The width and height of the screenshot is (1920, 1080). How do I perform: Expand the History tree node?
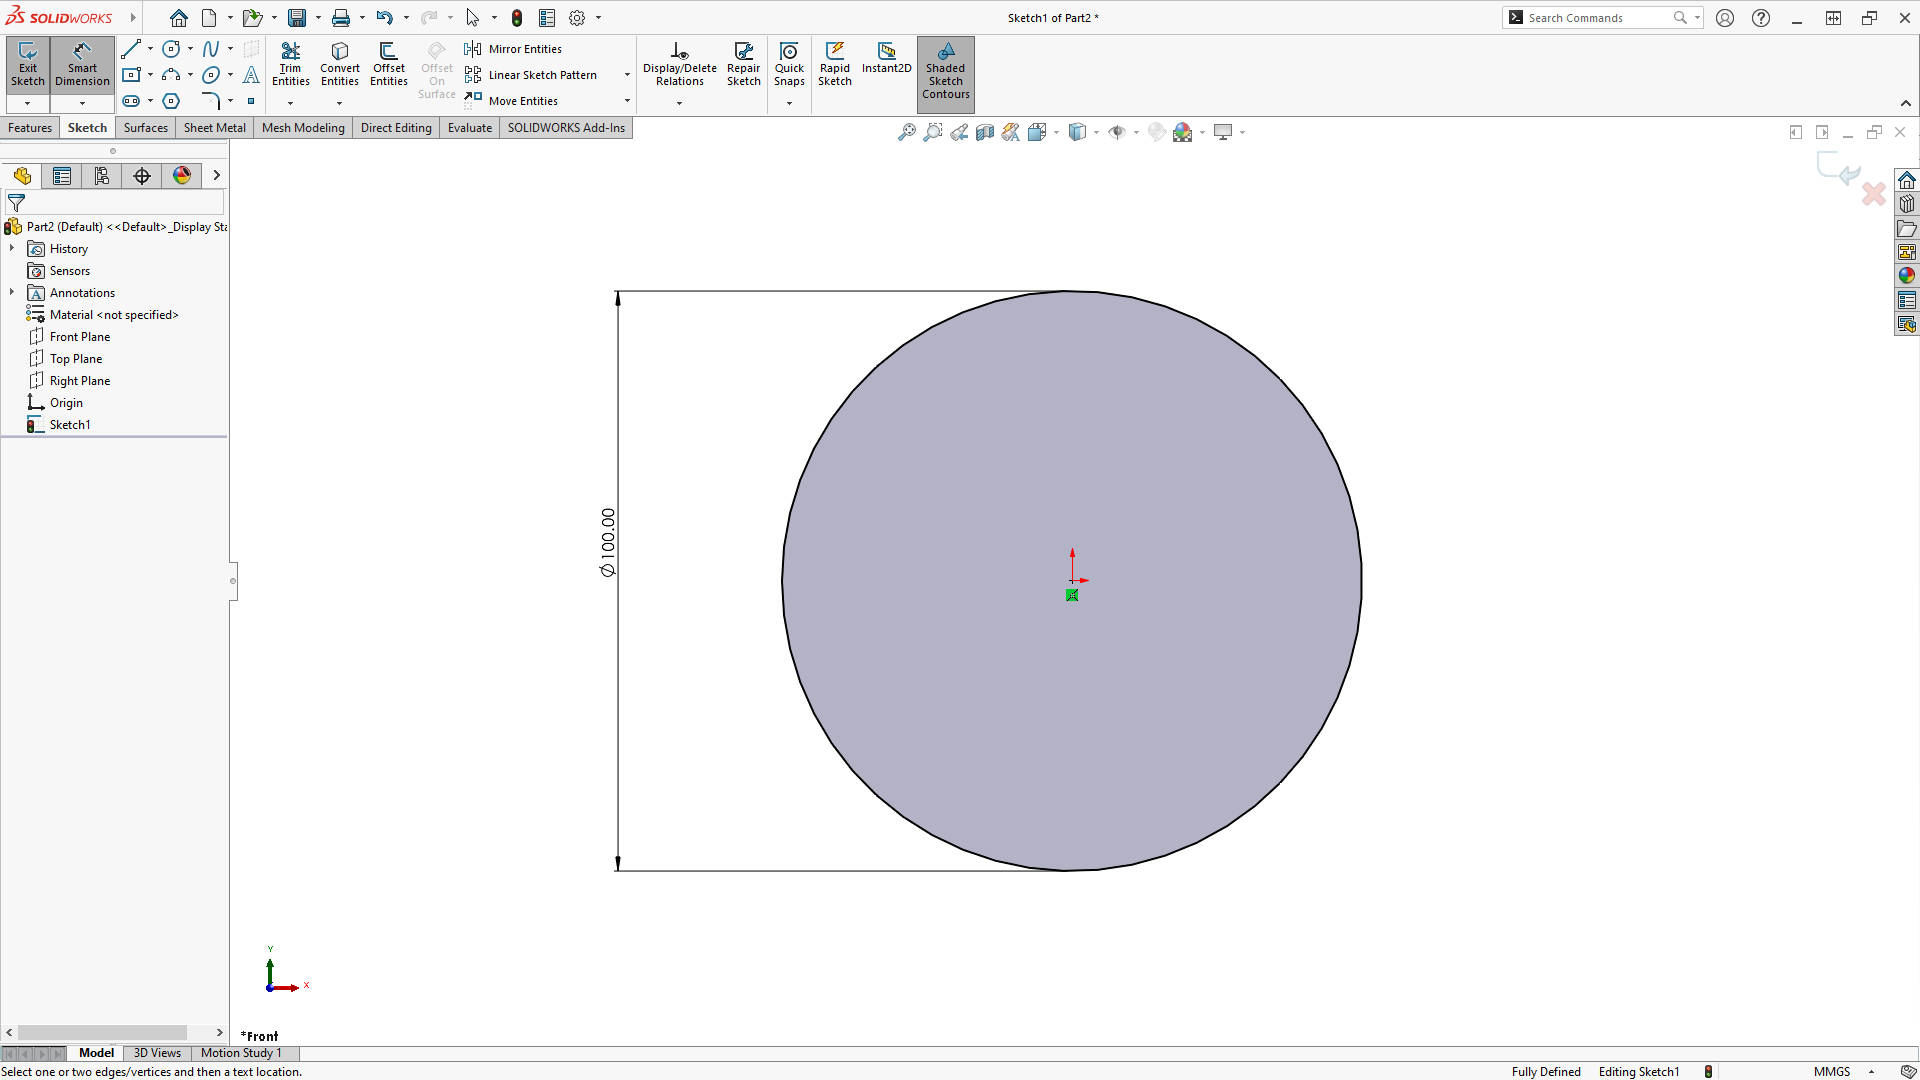tap(12, 248)
